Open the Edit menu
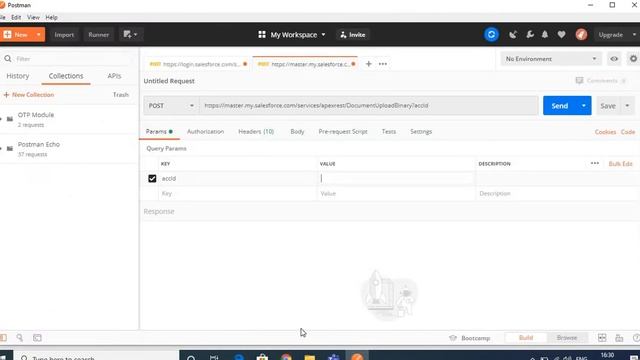640x360 pixels. click(16, 17)
